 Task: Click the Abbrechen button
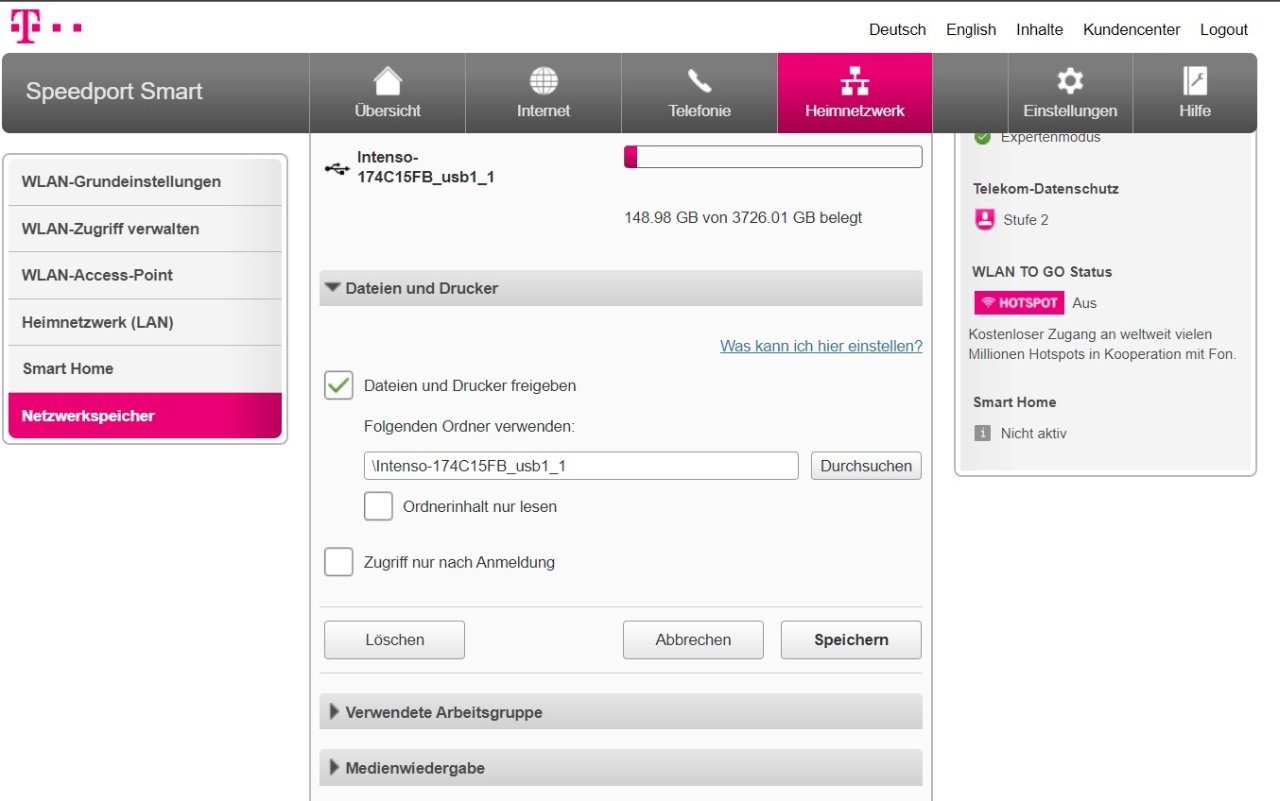tap(693, 640)
